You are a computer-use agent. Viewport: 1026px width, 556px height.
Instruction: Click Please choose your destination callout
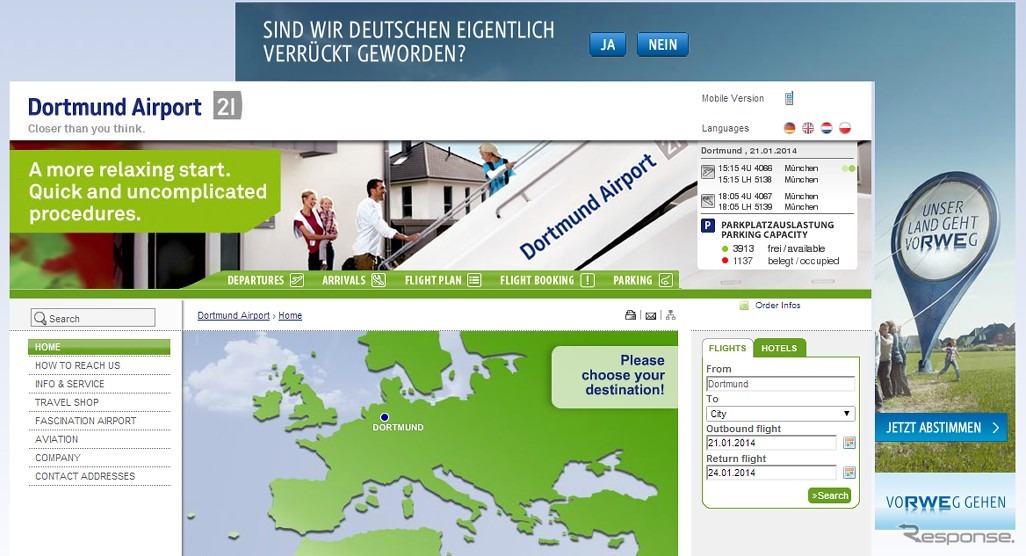coord(615,375)
